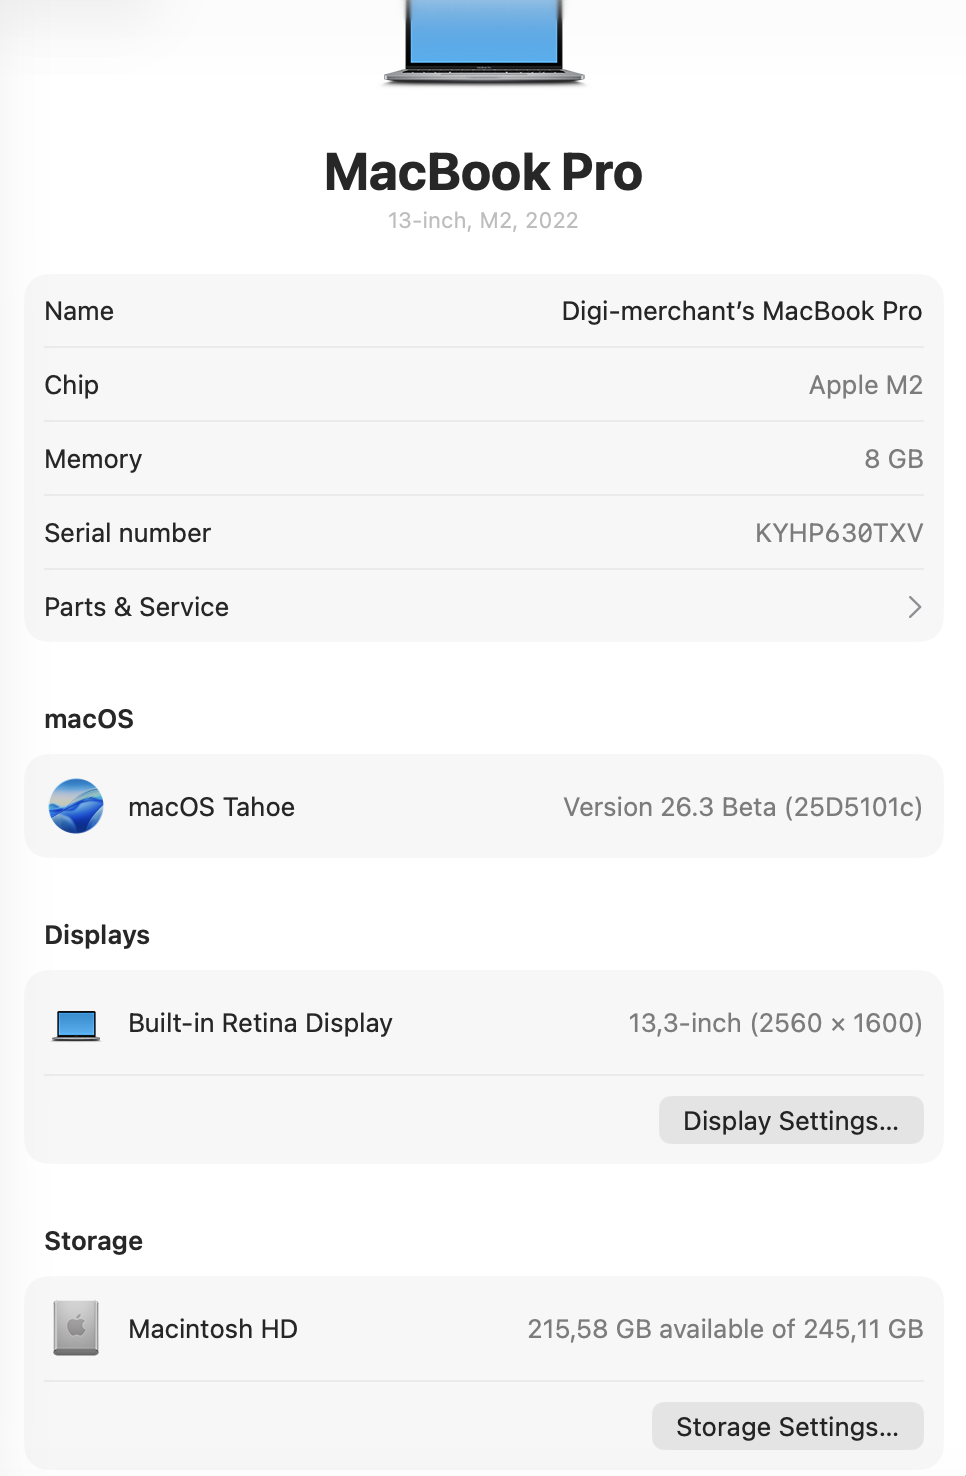Edit the computer name Digi-merchant's MacBook Pro
The image size is (966, 1476).
pos(742,311)
